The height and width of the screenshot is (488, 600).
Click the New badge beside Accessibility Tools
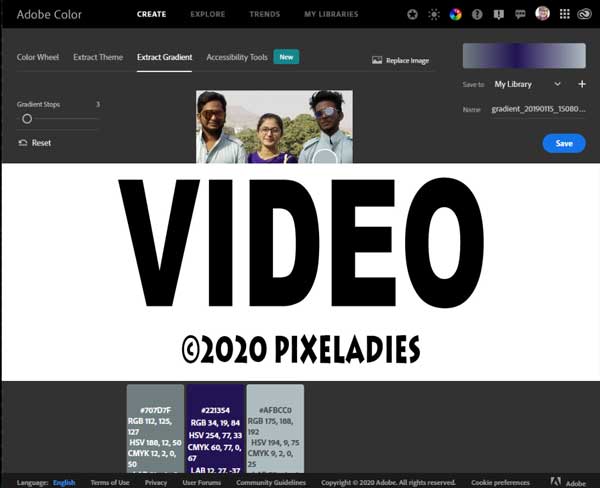coord(286,57)
